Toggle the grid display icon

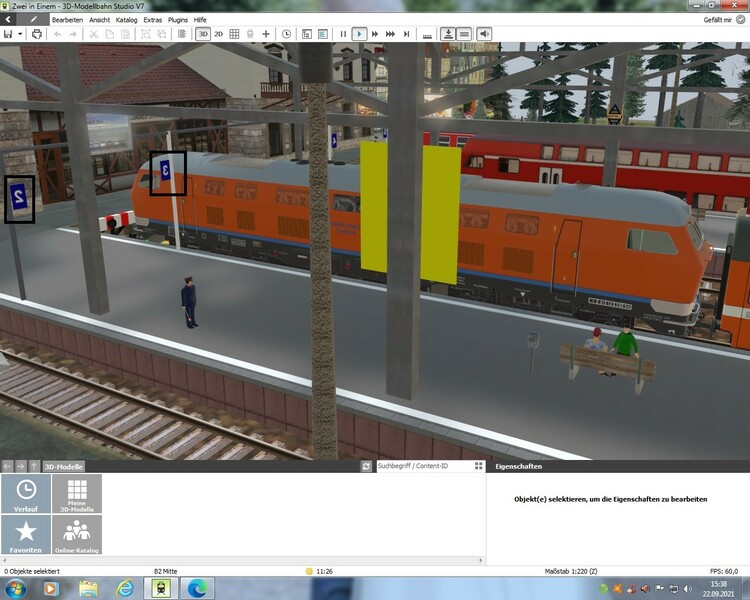click(234, 34)
